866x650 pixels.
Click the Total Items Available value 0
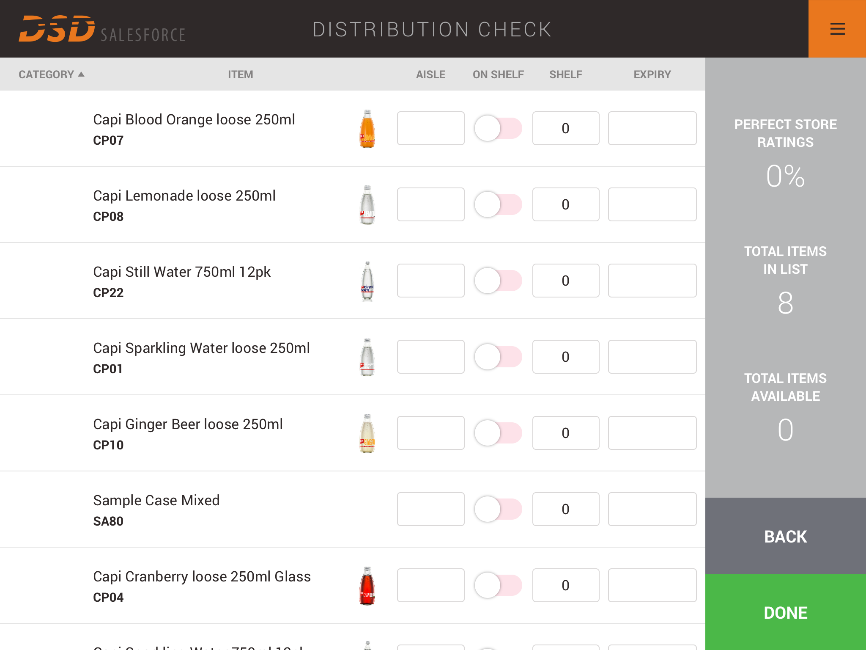point(785,430)
